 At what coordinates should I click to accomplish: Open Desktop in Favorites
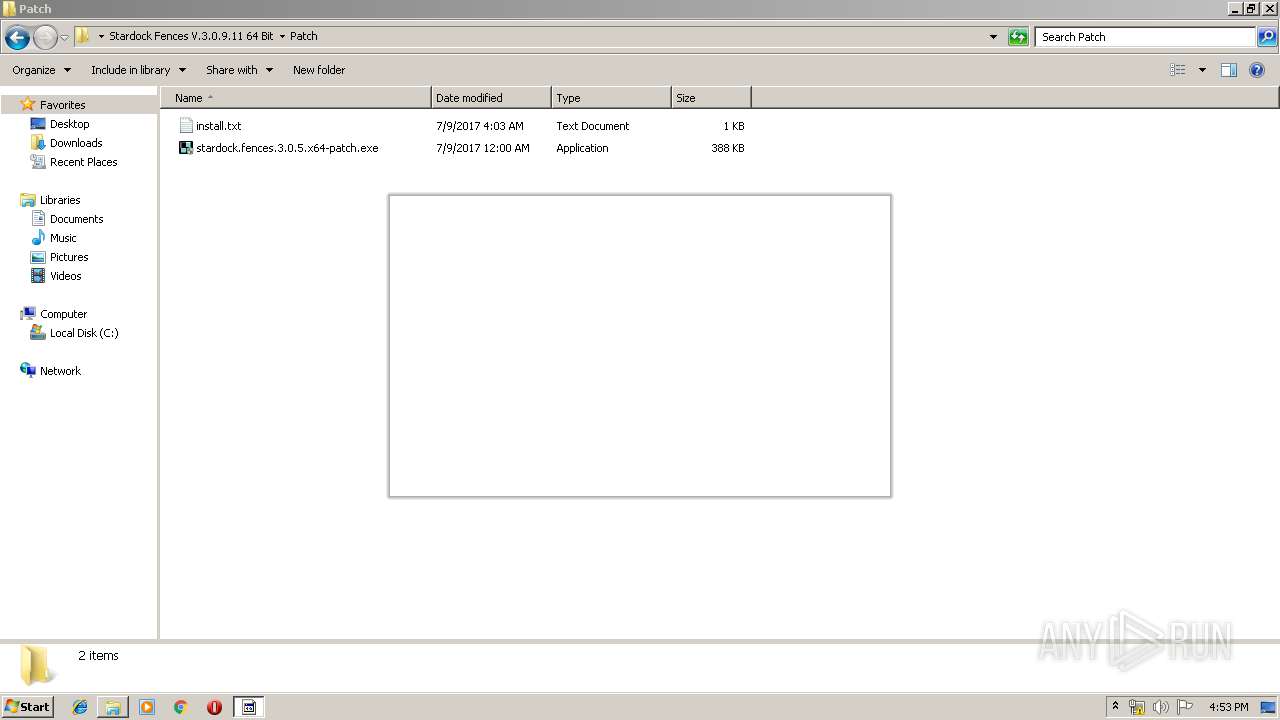coord(69,124)
